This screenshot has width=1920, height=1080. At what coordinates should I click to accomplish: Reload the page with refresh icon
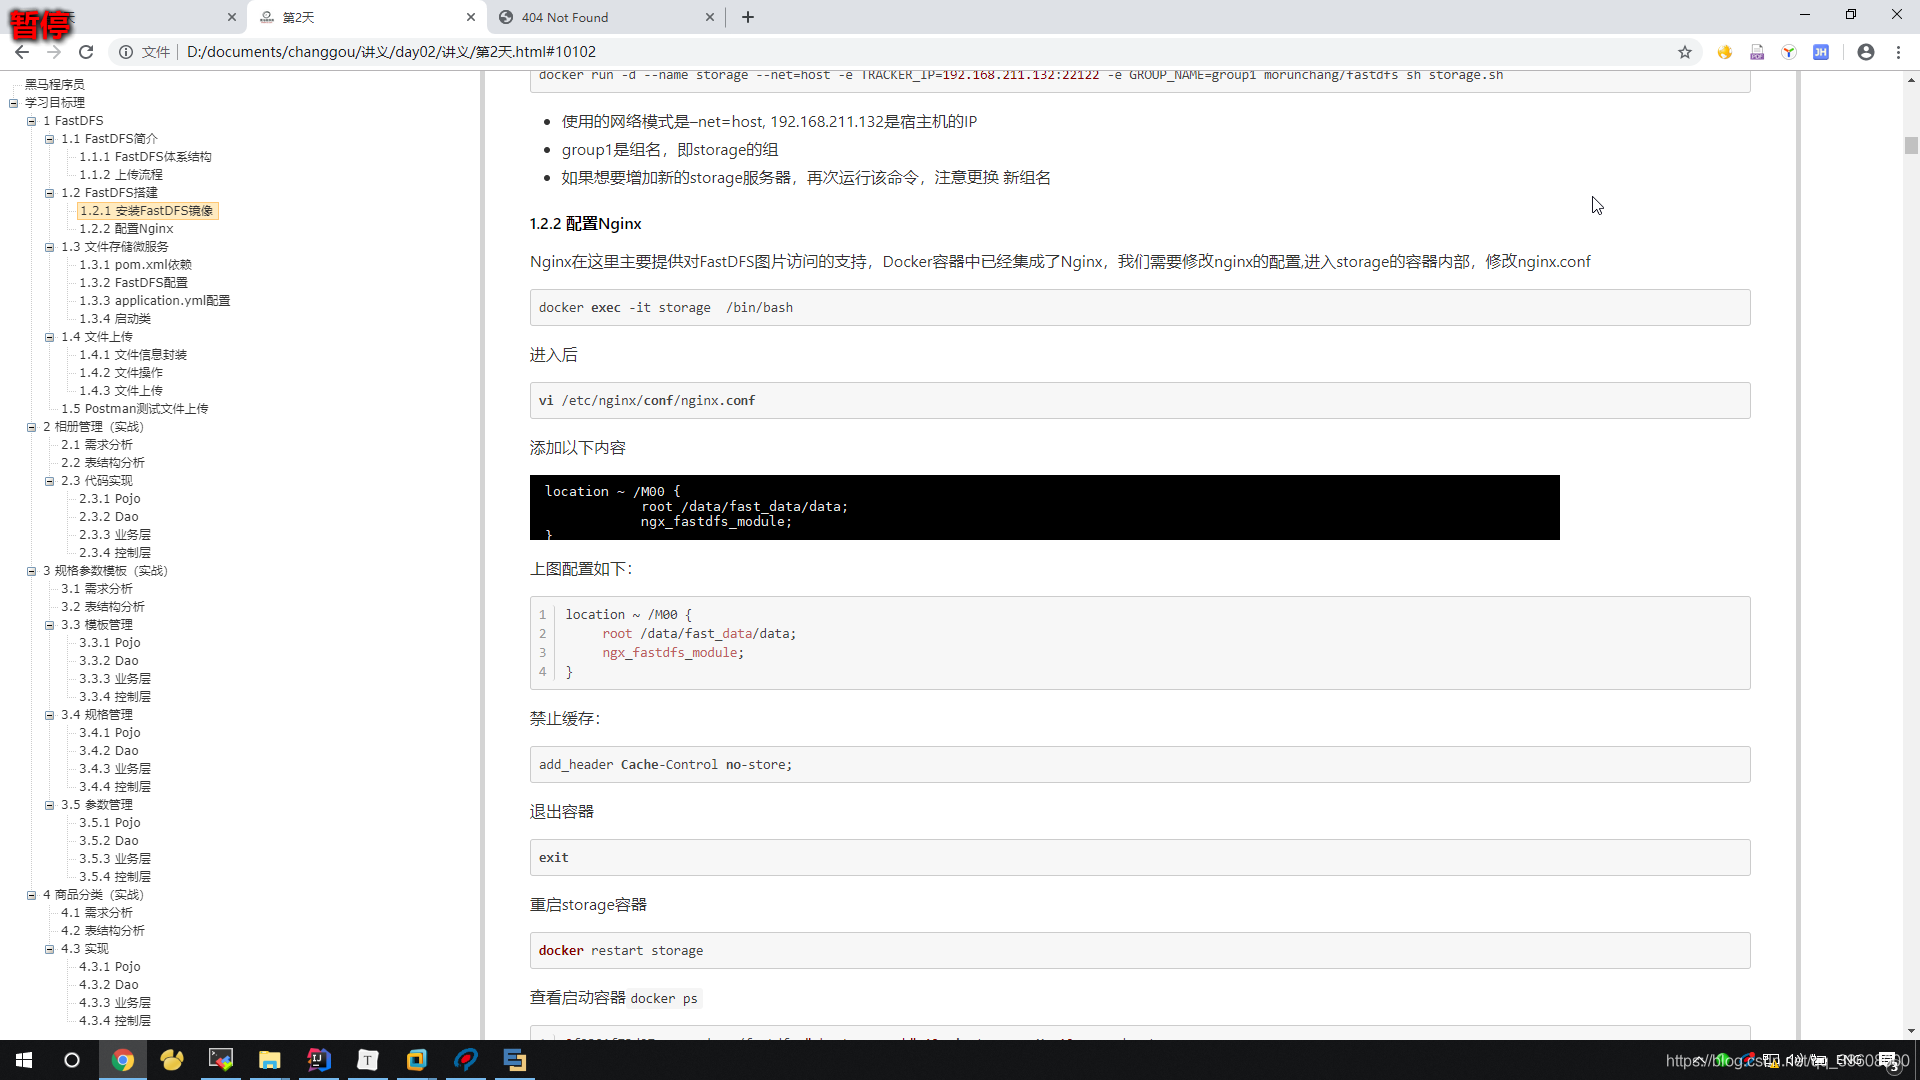[86, 52]
